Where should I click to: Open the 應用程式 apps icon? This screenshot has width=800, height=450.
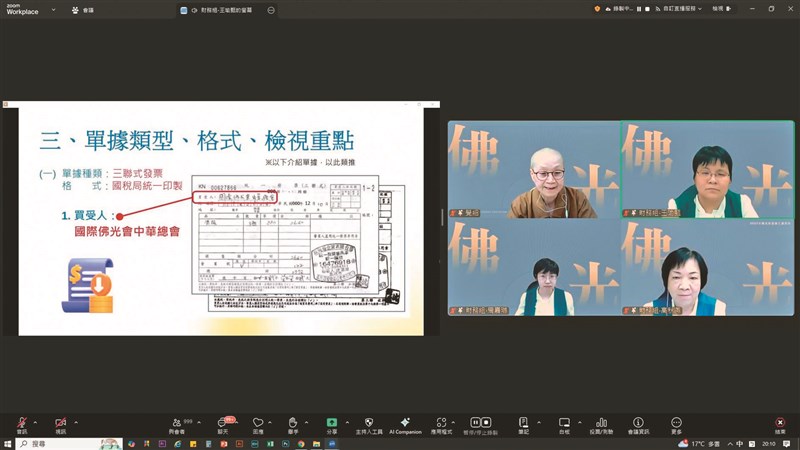(x=441, y=423)
